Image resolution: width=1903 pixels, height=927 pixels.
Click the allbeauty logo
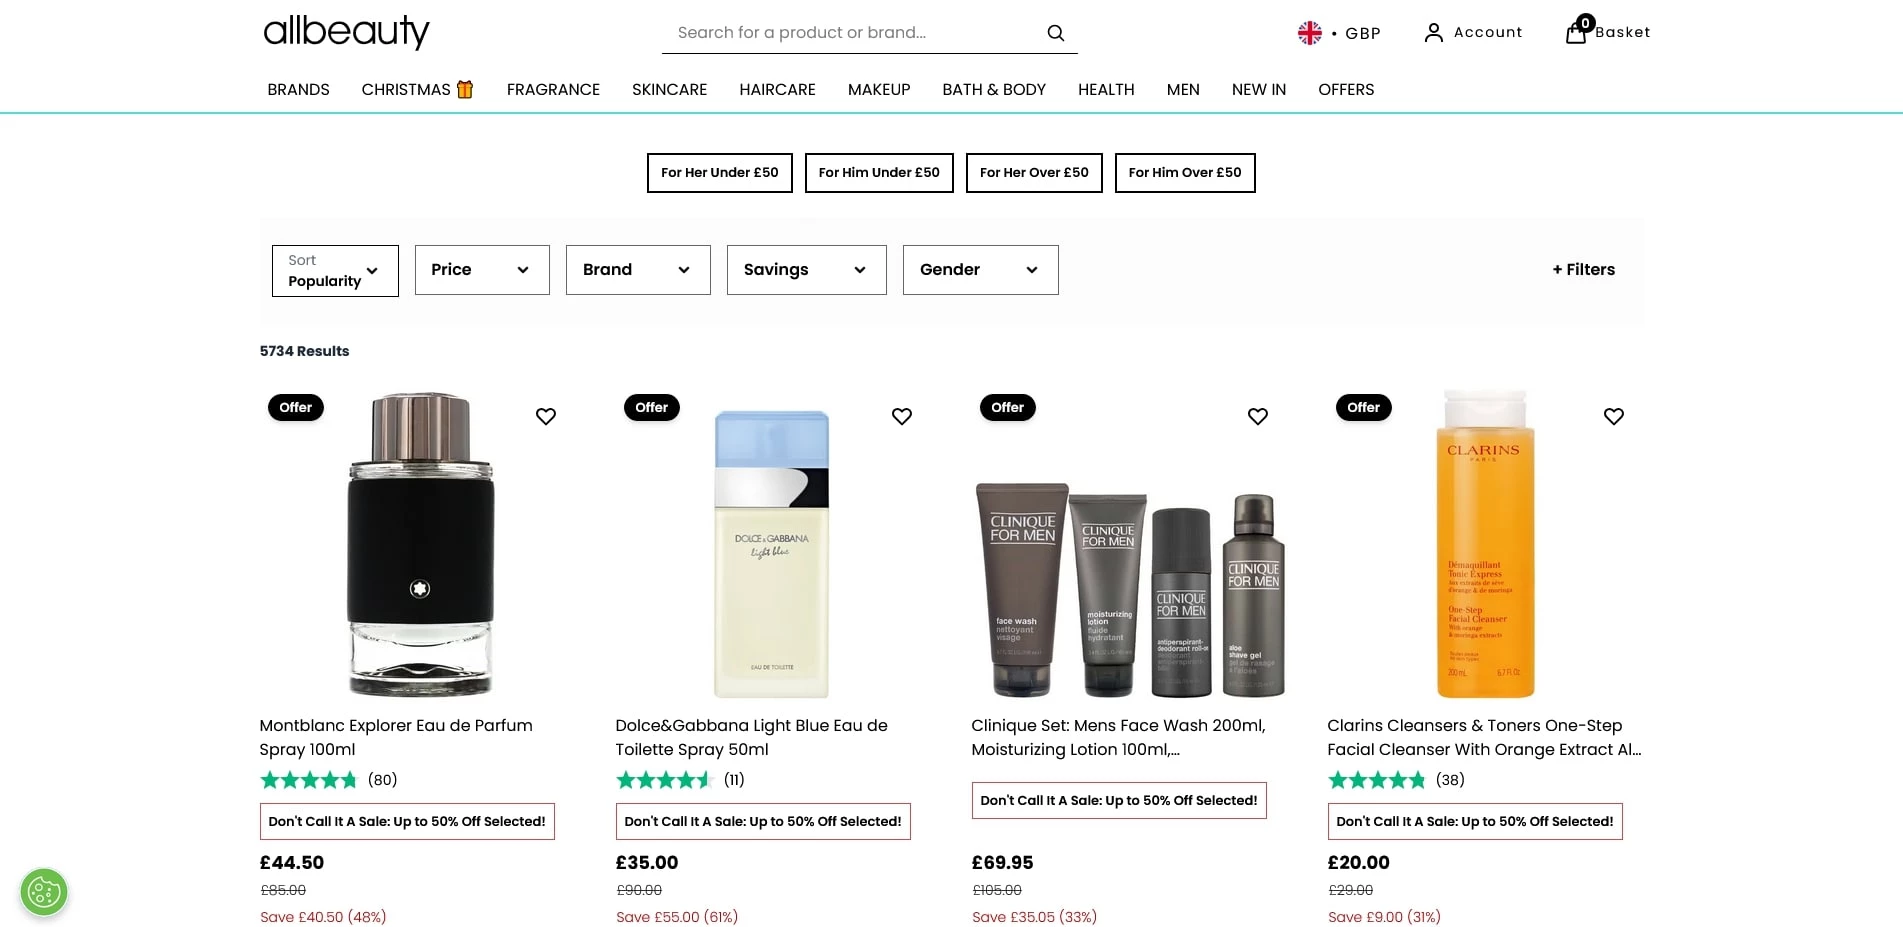tap(346, 32)
